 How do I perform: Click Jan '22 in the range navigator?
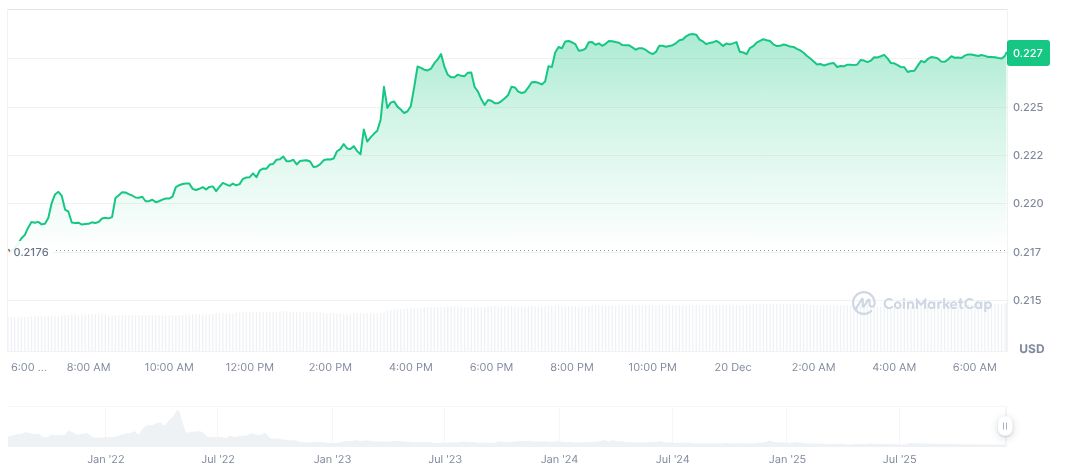pos(105,459)
